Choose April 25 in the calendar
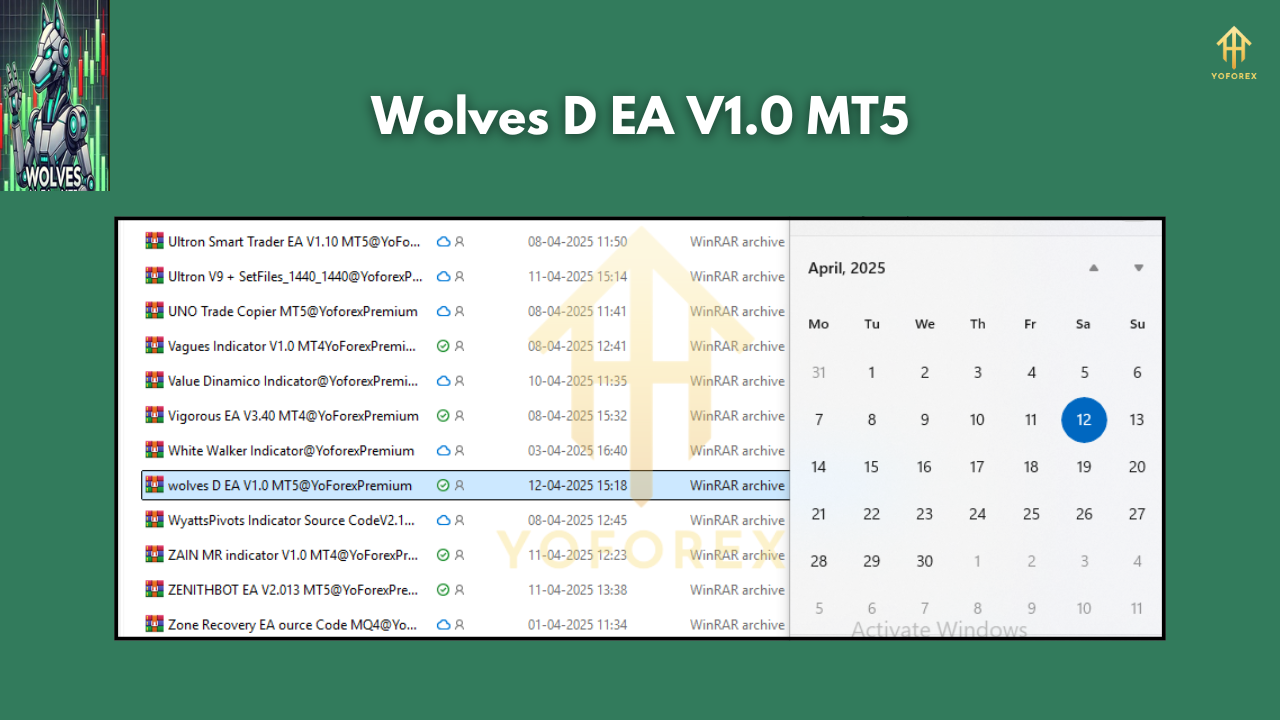The image size is (1280, 720). click(1031, 514)
